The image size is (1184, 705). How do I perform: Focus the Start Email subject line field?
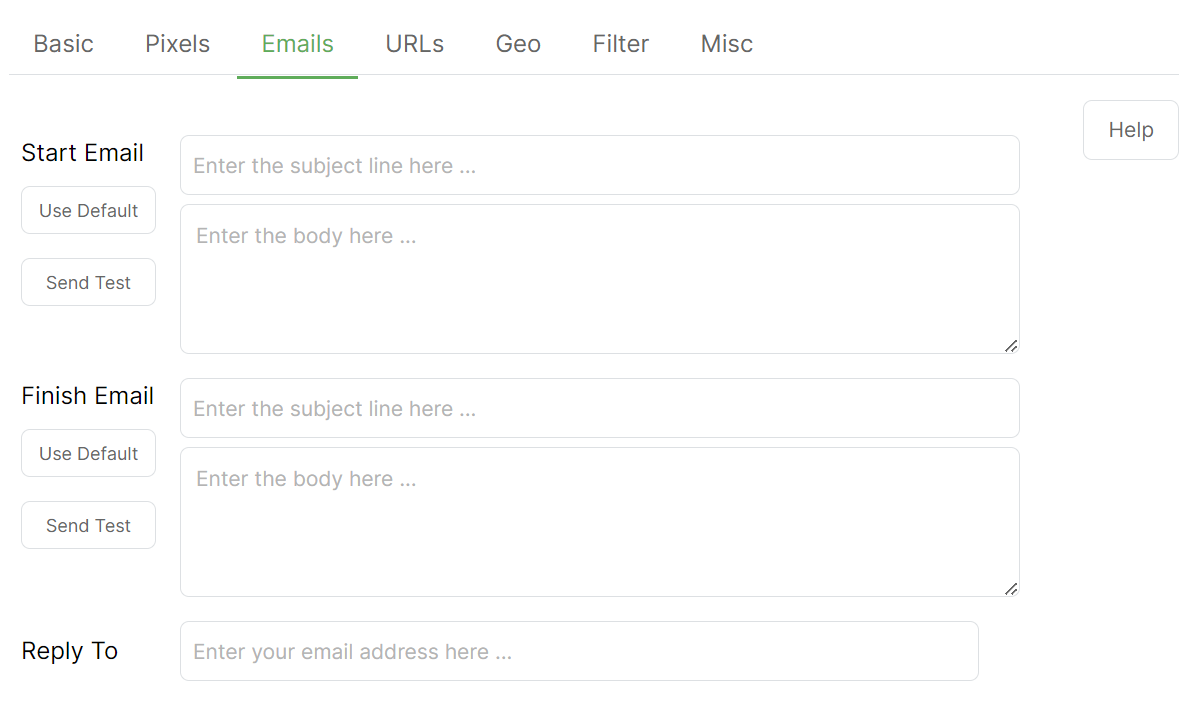(599, 165)
